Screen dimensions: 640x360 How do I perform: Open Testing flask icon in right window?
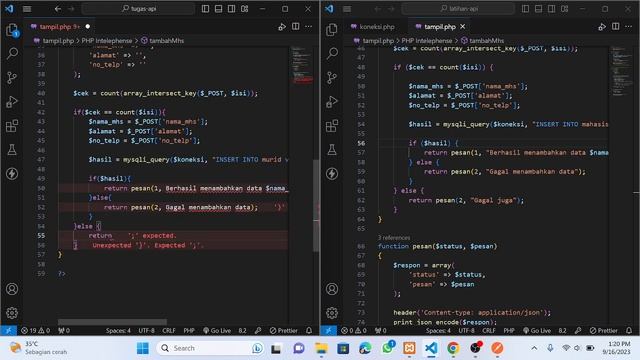point(332,149)
